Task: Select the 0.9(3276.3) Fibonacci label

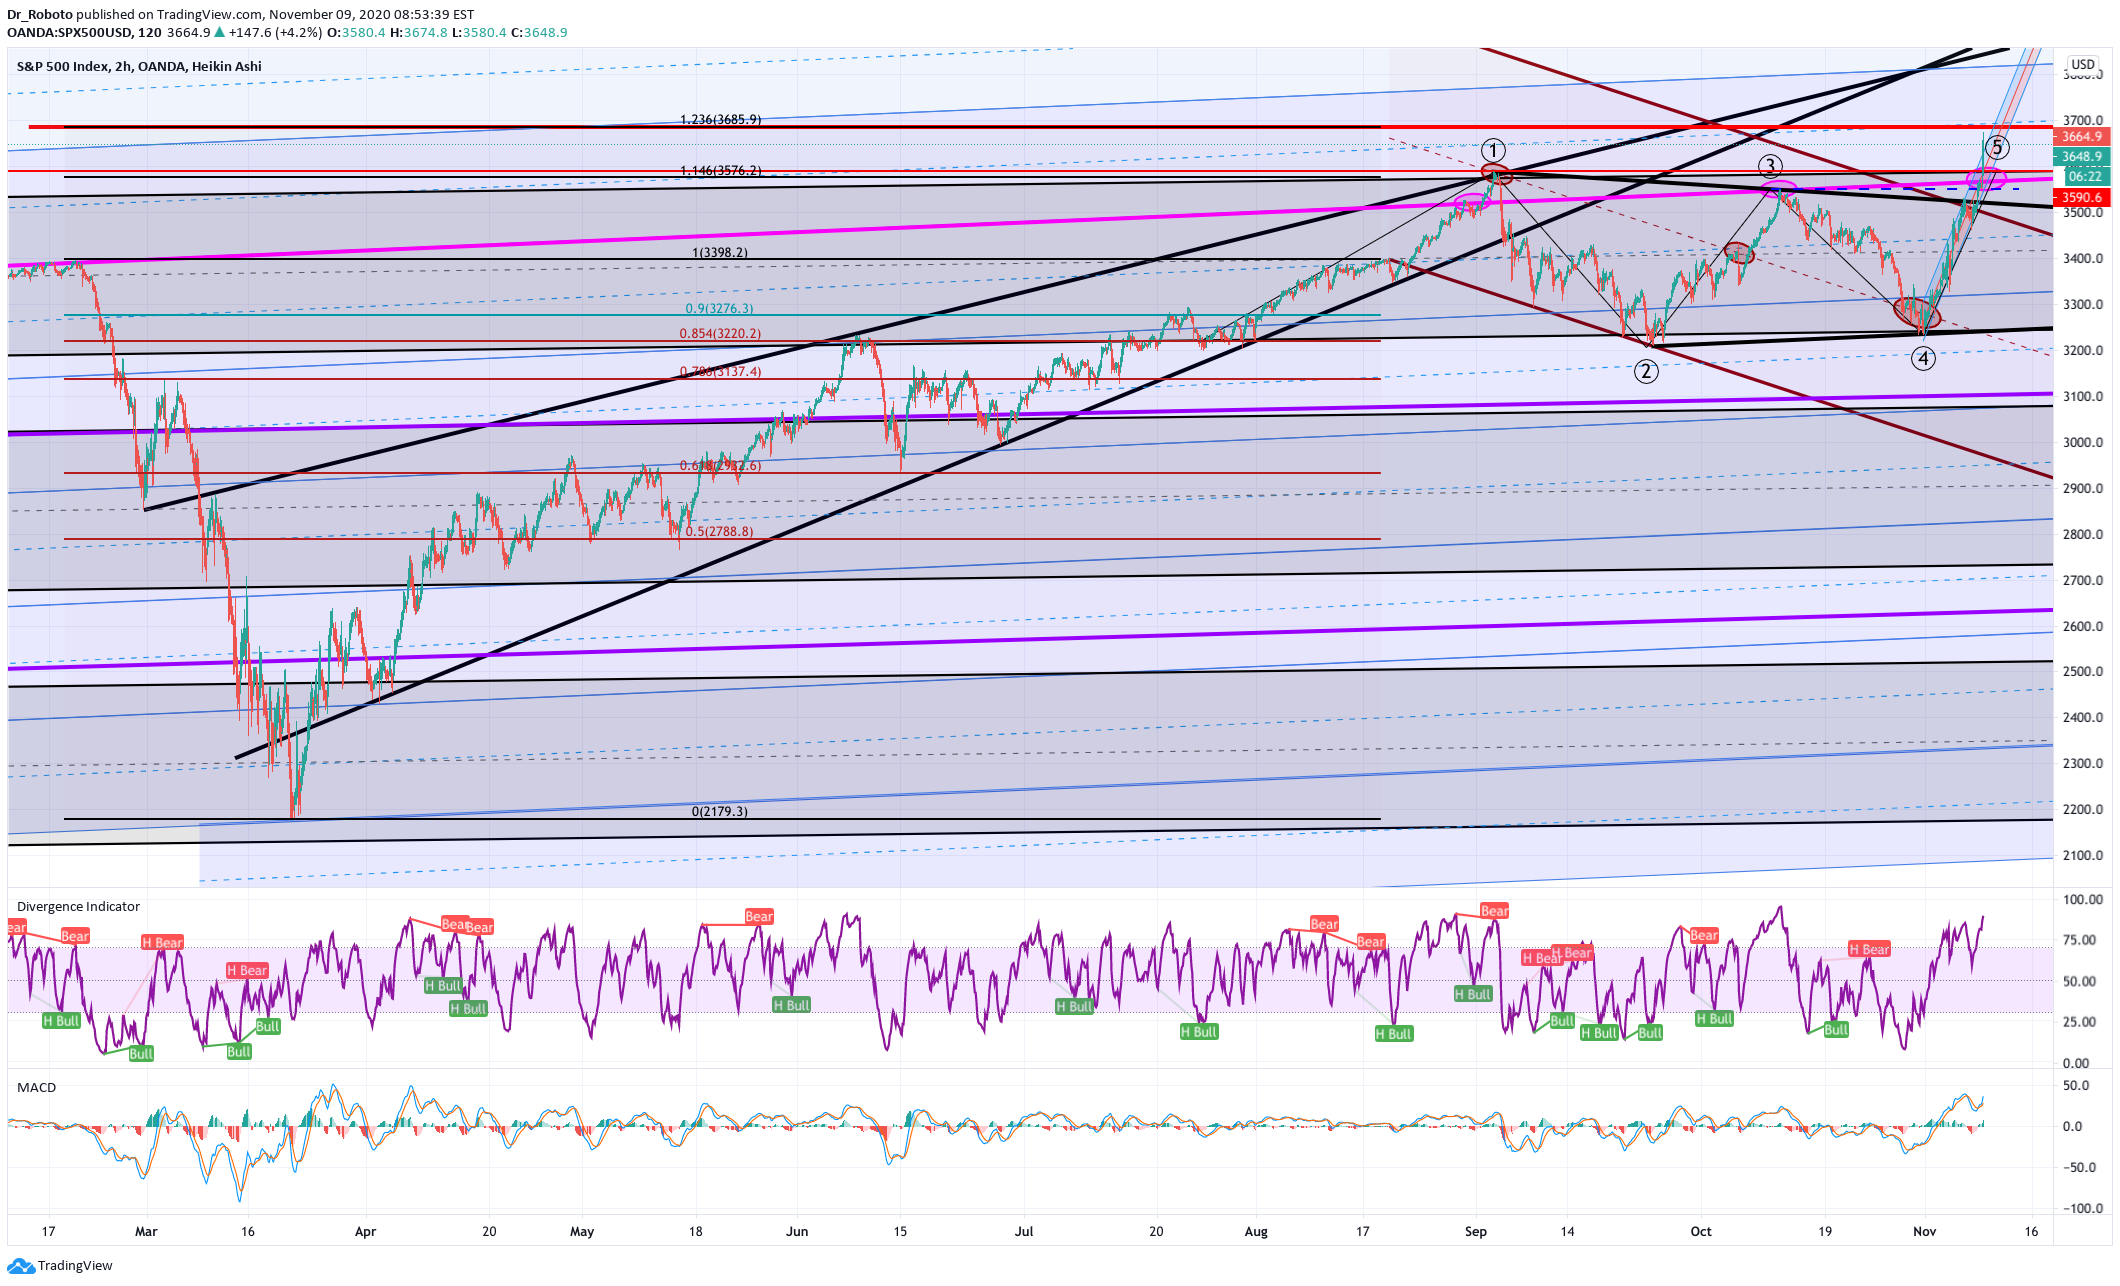Action: click(x=719, y=309)
